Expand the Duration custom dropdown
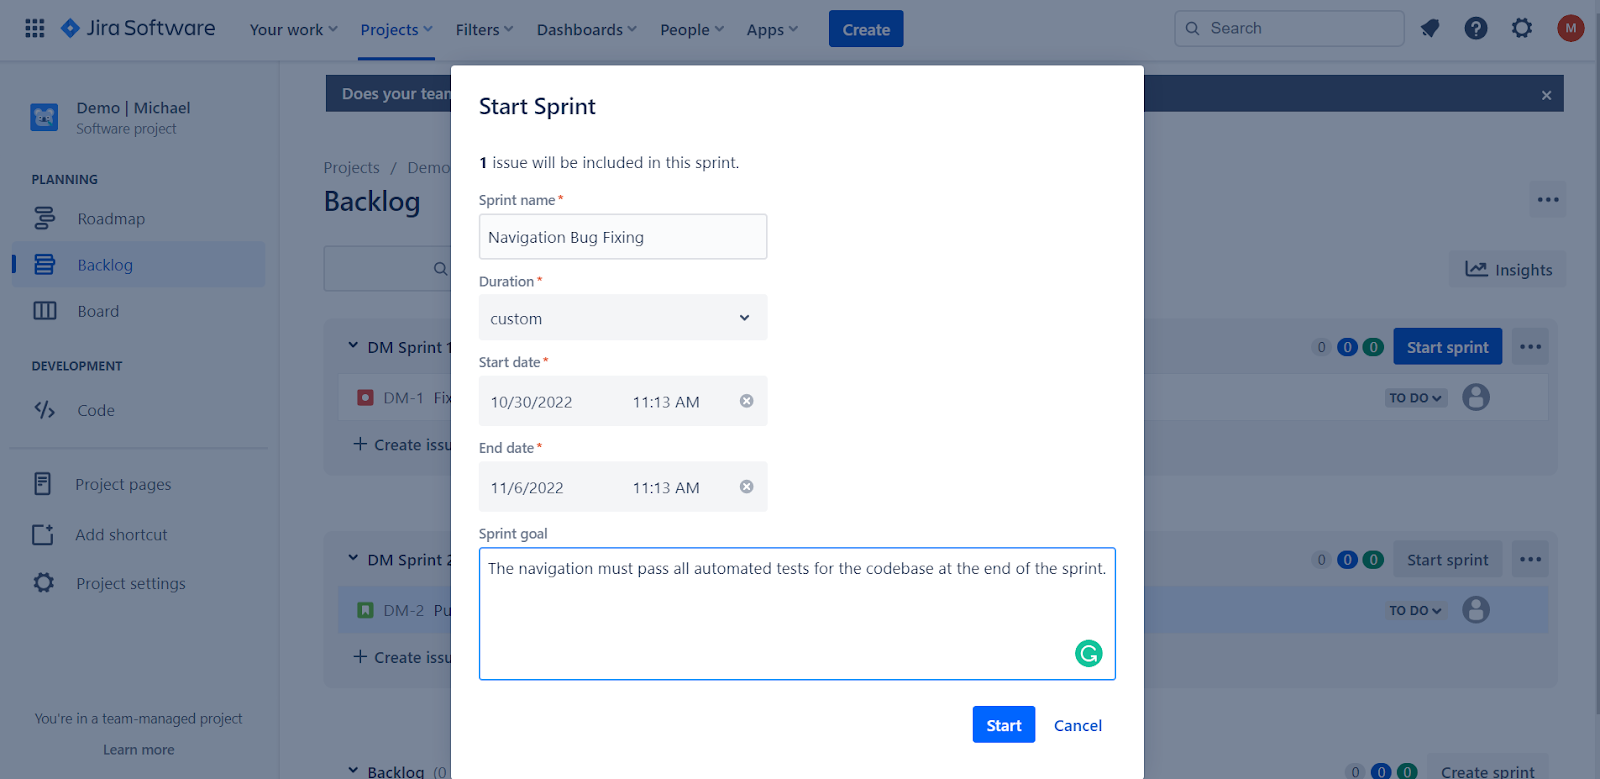 click(622, 318)
